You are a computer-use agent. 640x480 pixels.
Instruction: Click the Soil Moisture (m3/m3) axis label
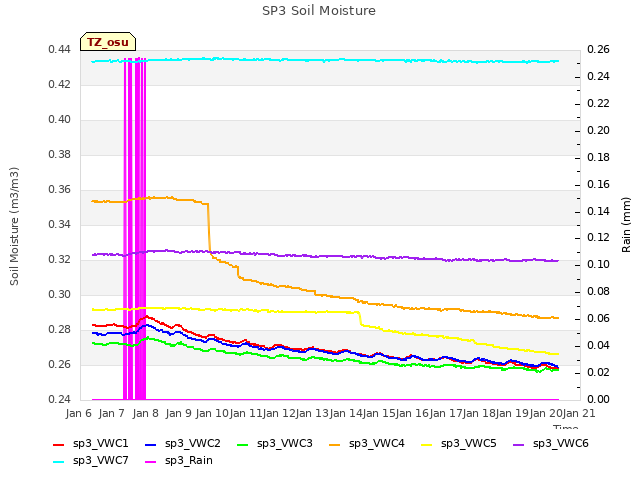(14, 226)
